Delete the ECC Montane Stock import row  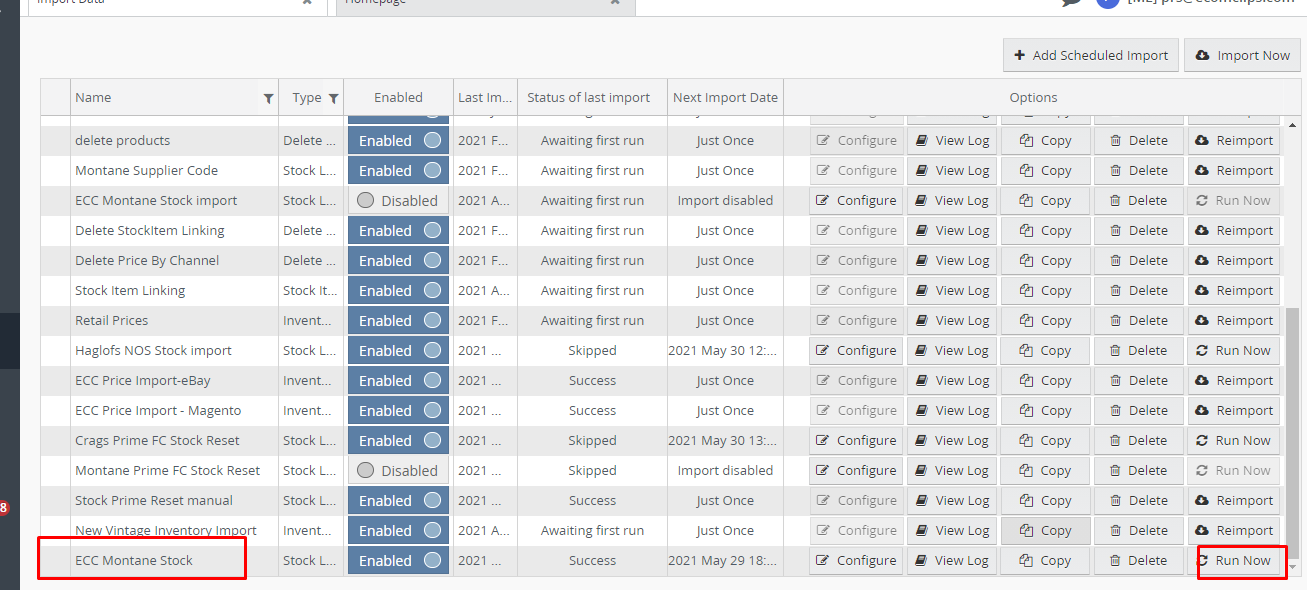click(x=1139, y=201)
